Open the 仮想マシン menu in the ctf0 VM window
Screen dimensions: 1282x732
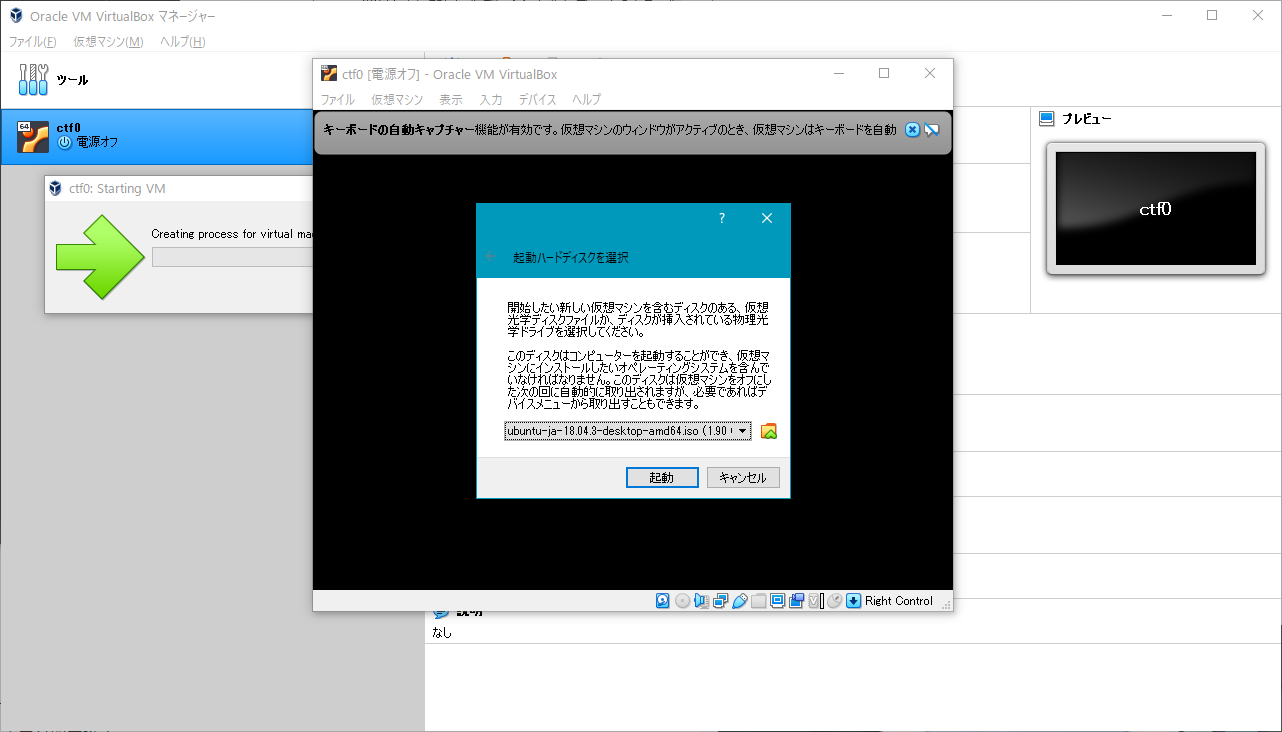click(397, 100)
